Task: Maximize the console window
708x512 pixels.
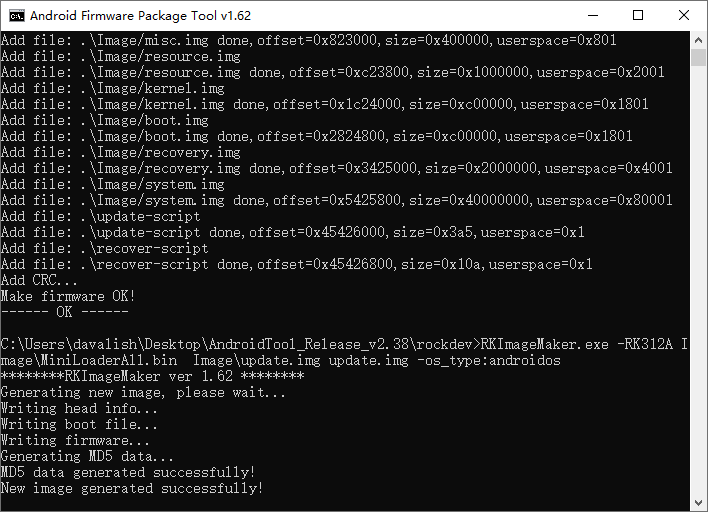Action: (x=638, y=15)
